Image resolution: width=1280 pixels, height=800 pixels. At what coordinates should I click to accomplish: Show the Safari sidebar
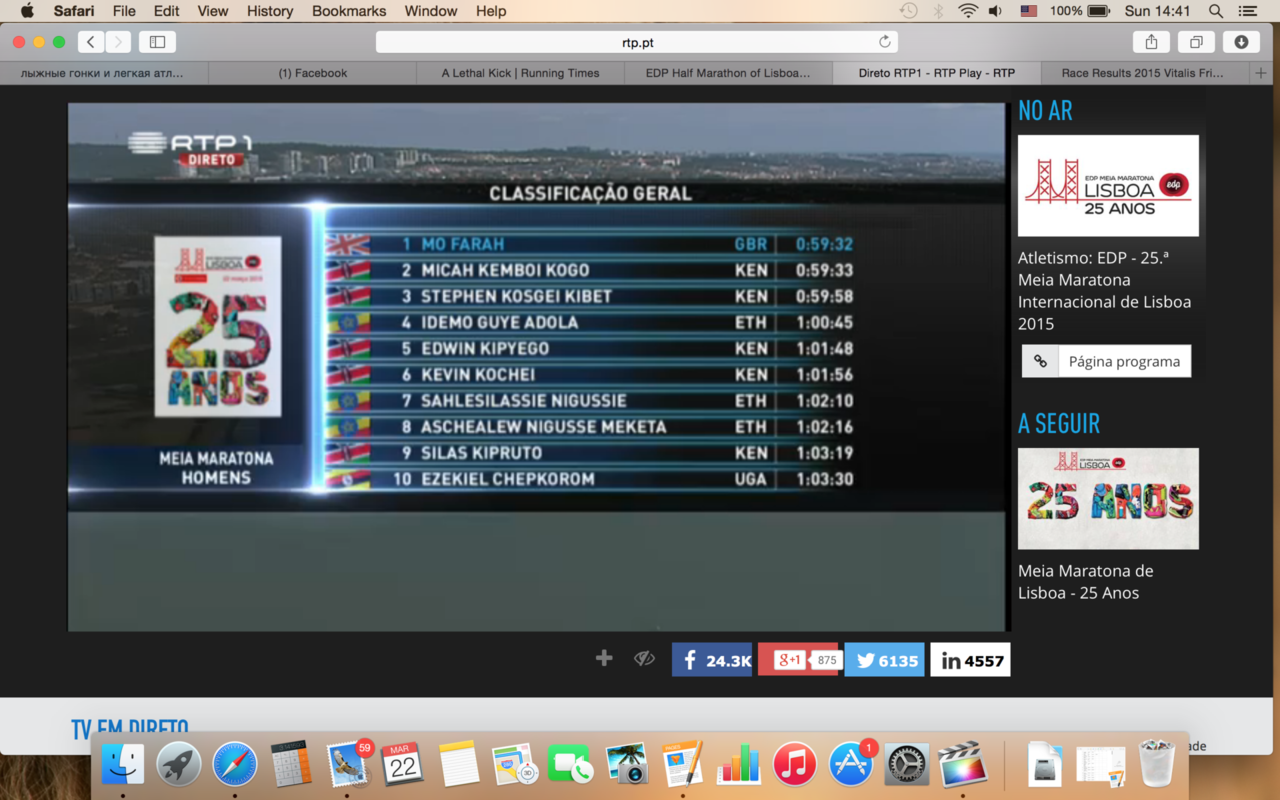pyautogui.click(x=157, y=42)
